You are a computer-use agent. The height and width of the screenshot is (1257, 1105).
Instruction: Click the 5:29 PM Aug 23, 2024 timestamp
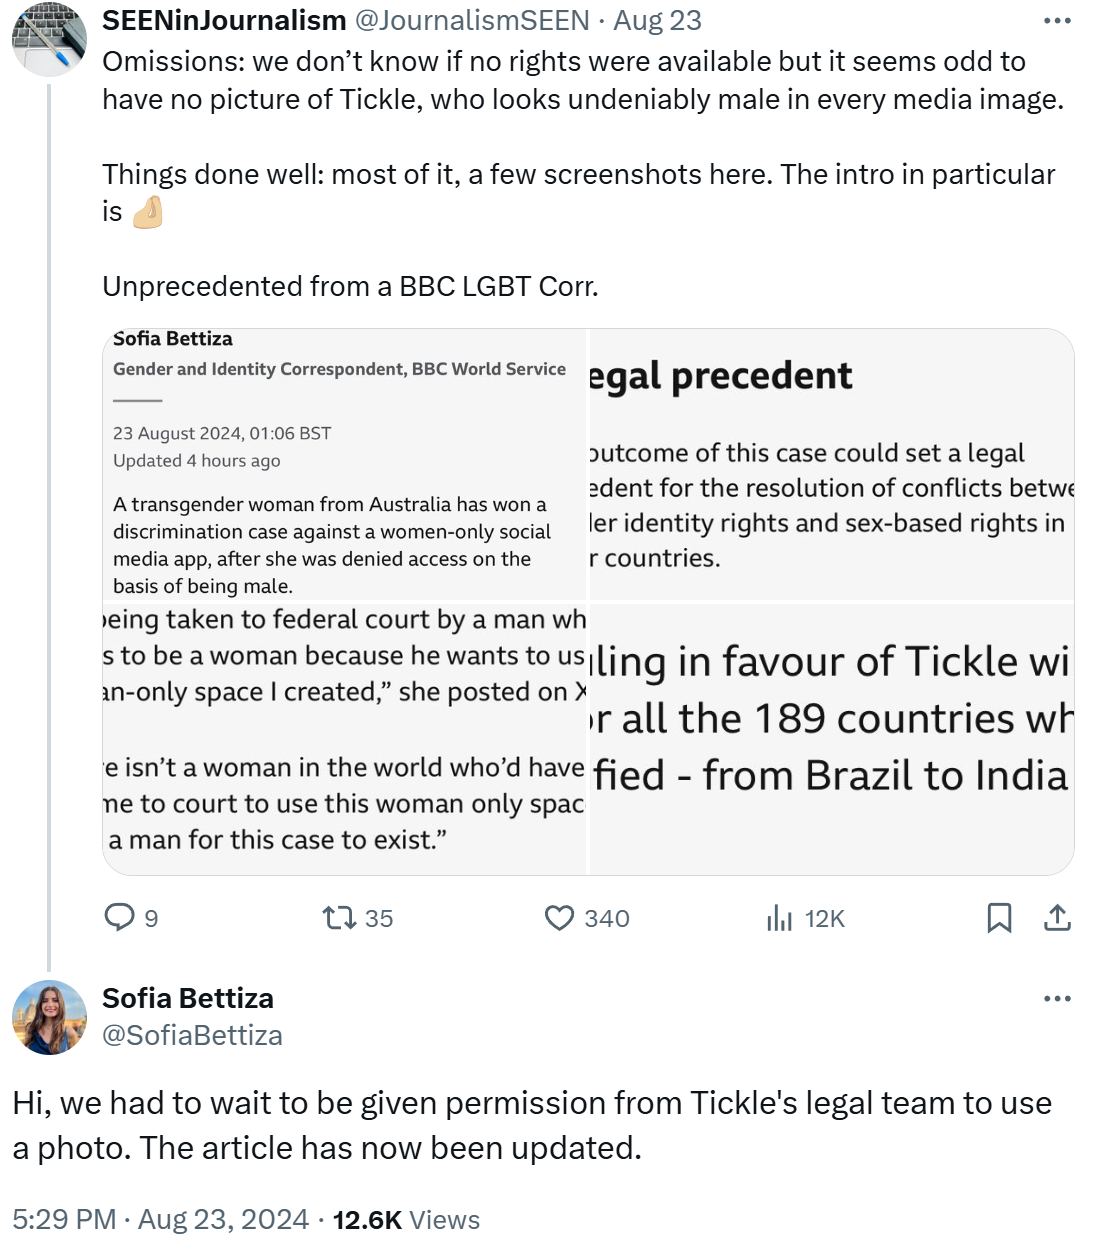160,1220
